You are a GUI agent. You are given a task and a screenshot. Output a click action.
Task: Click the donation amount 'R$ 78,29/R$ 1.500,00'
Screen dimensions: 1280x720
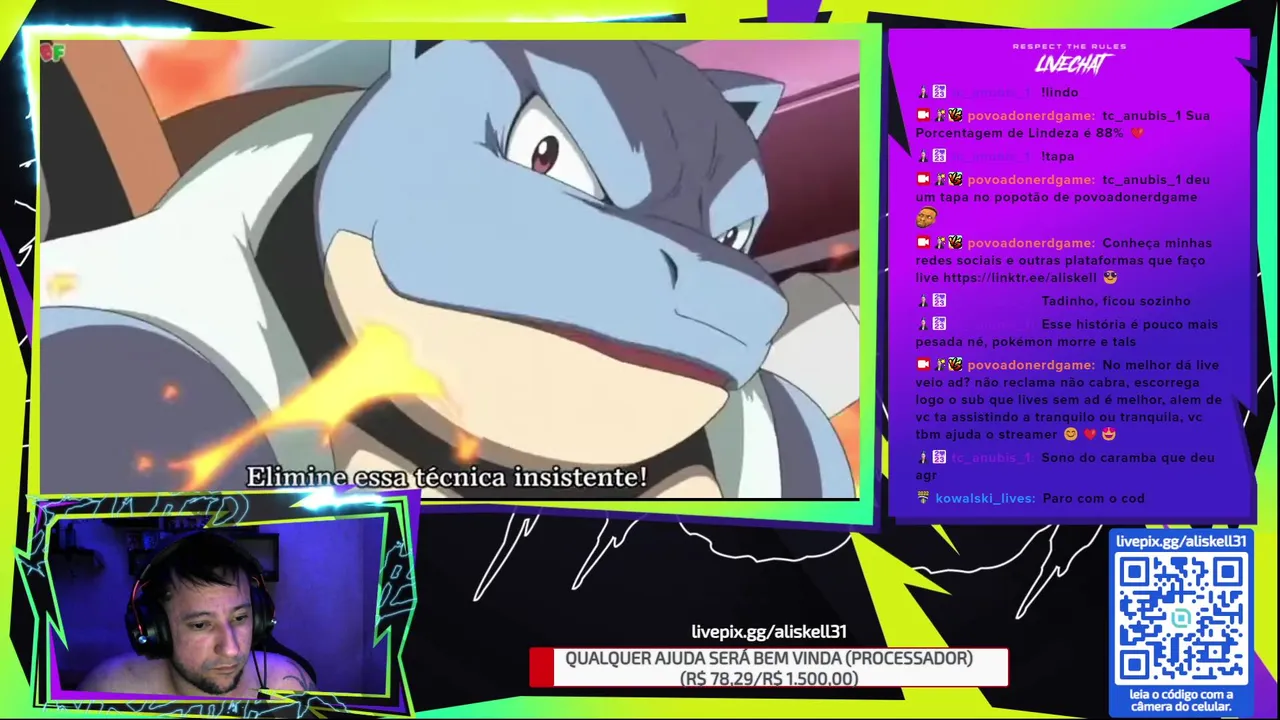(769, 679)
